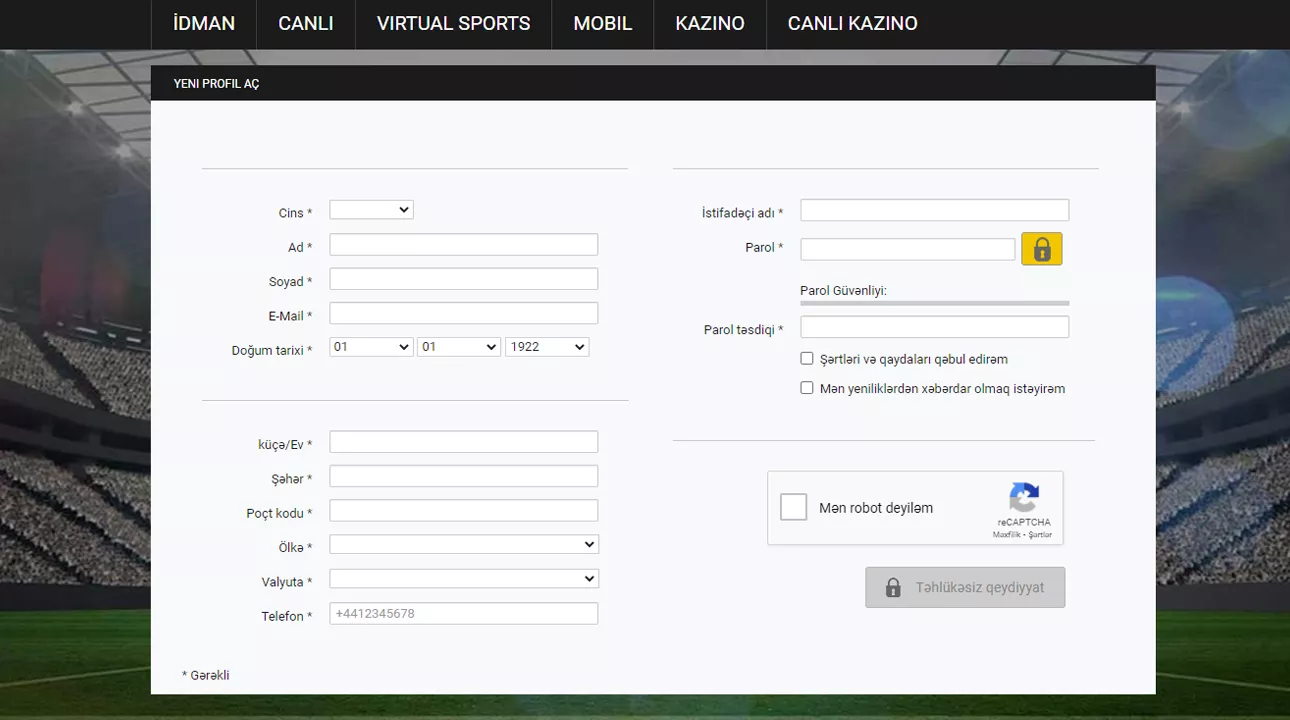Enable the yeniliklərdən xəbərdar olmaq checkbox
Screen dimensions: 1290x720
pos(807,388)
